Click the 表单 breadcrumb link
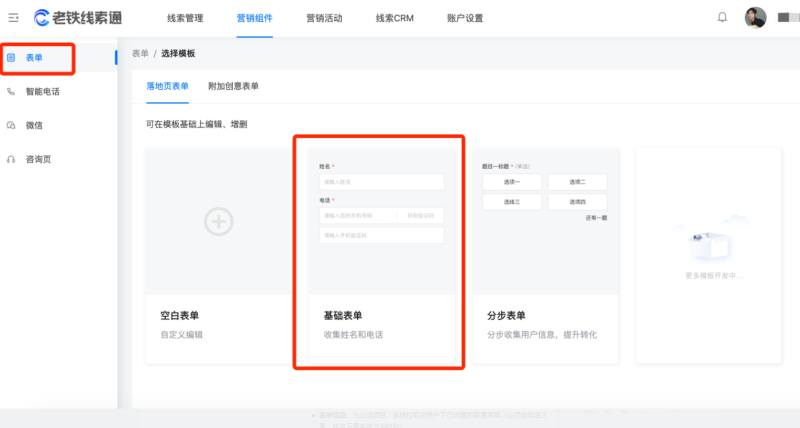This screenshot has width=800, height=428. point(140,54)
